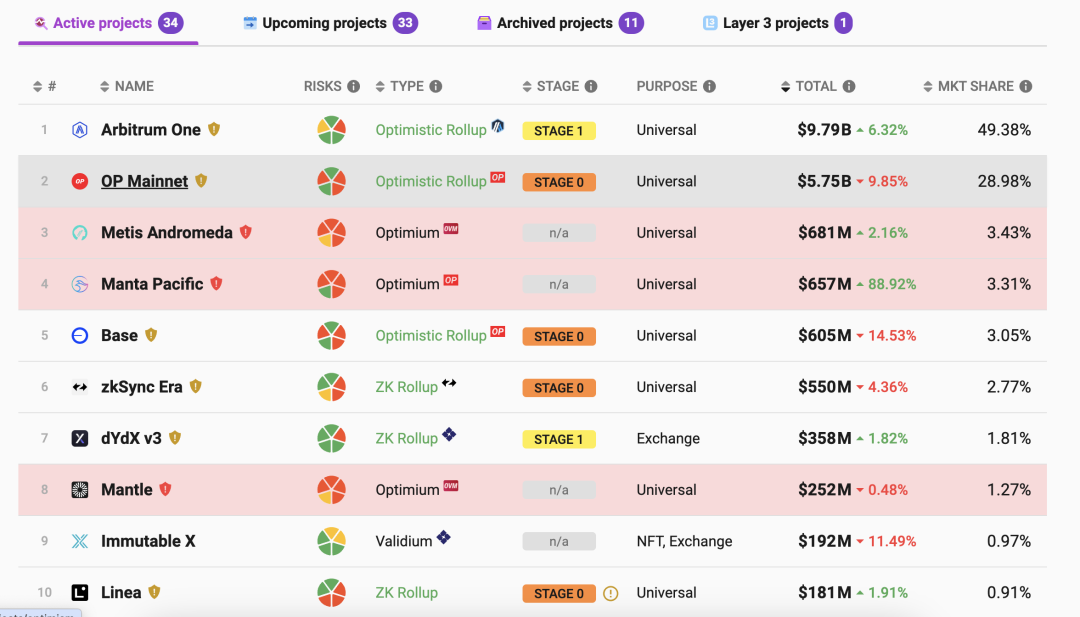1080x617 pixels.
Task: Click the info icon beside PURPOSE header
Action: [x=709, y=87]
